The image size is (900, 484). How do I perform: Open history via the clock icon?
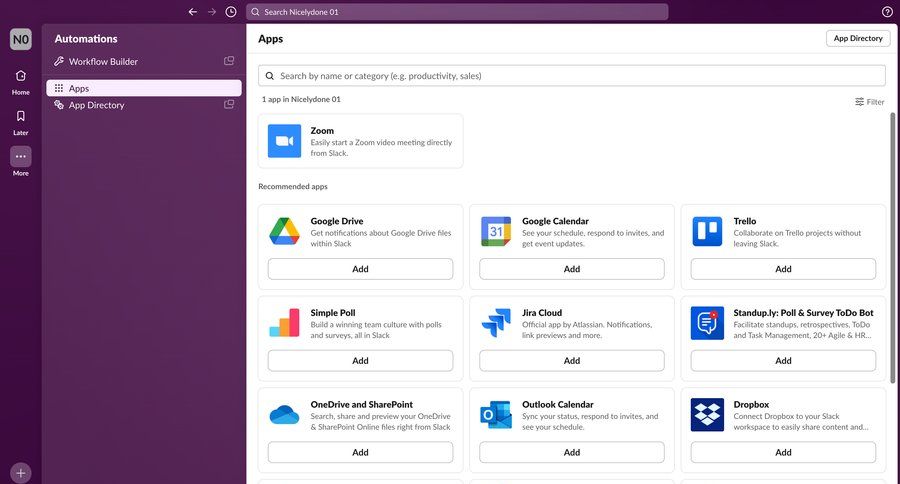click(231, 11)
